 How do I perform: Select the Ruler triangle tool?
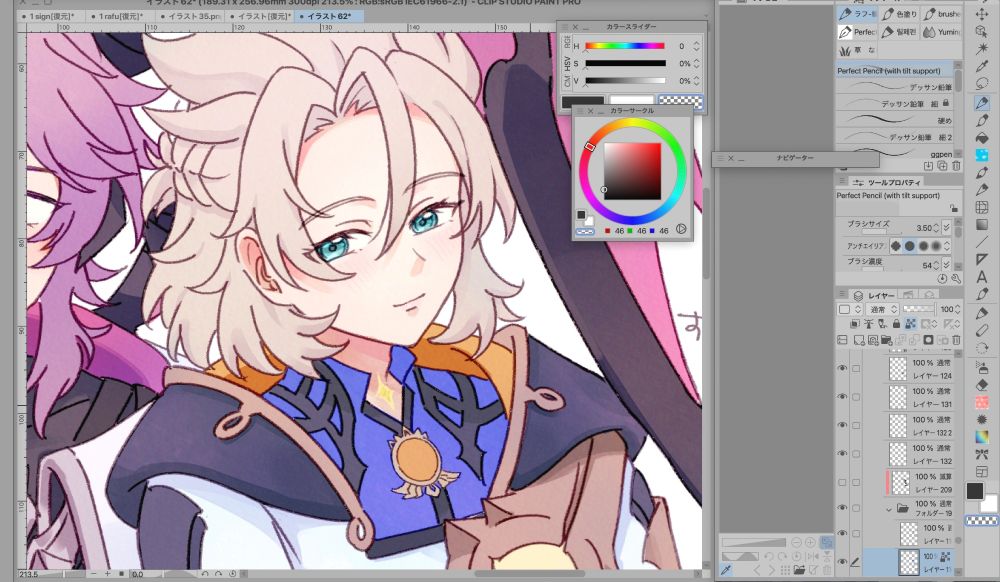point(982,259)
